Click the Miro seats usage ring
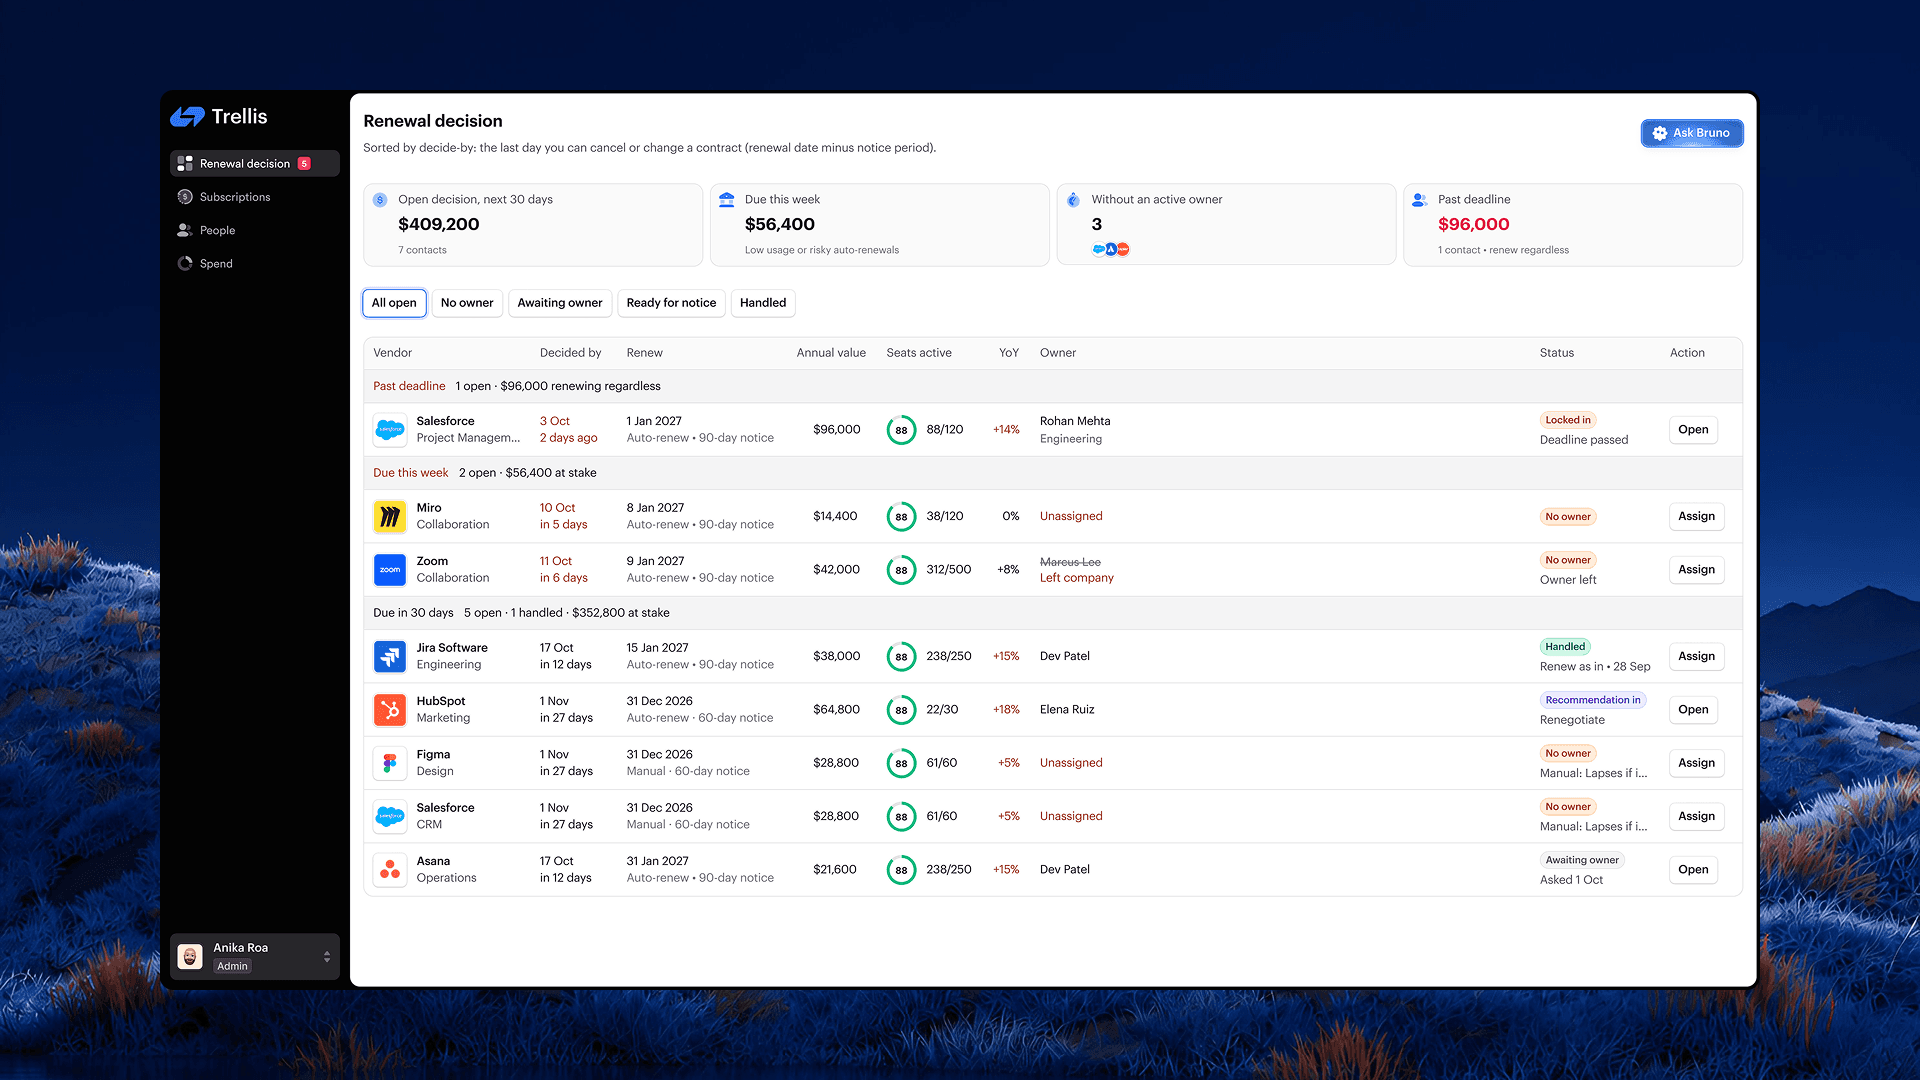1920x1080 pixels. click(901, 517)
